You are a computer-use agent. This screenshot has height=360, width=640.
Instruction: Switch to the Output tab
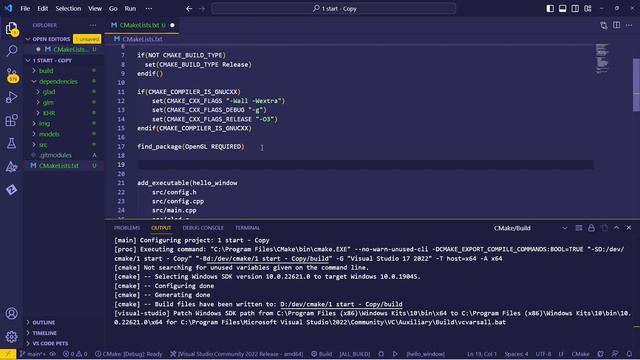pos(161,228)
